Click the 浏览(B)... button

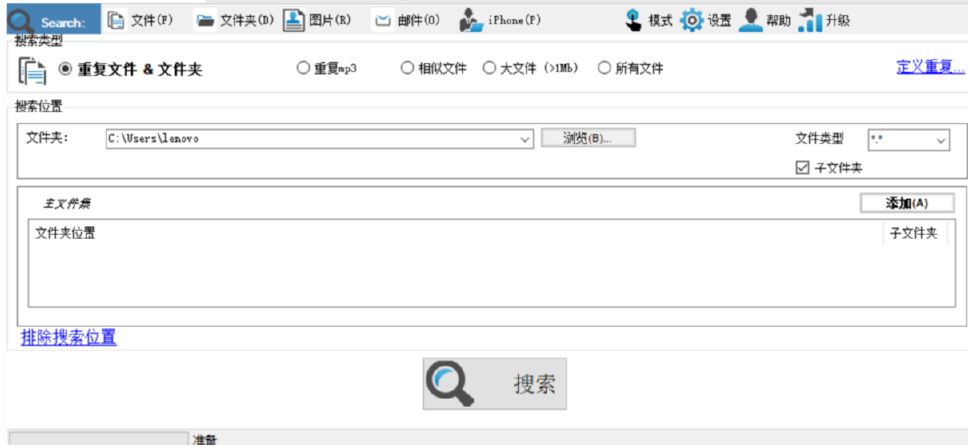(x=588, y=138)
